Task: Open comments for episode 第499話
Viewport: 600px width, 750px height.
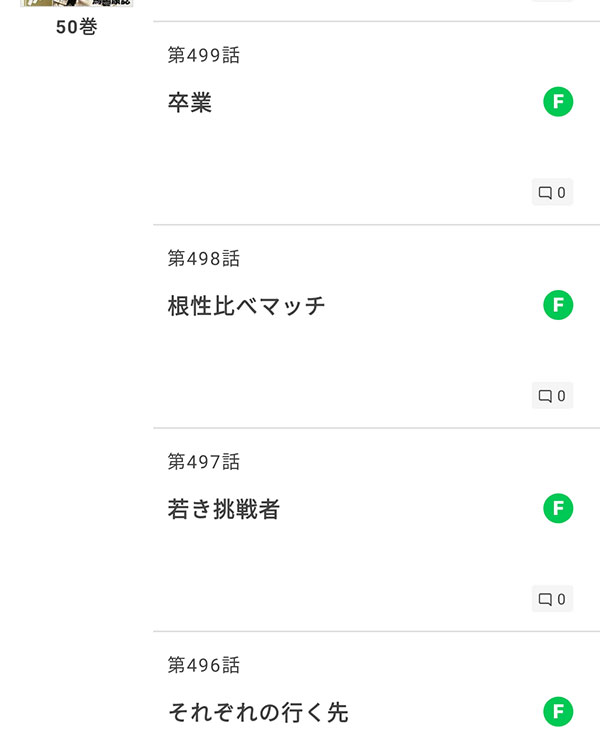Action: tap(552, 192)
